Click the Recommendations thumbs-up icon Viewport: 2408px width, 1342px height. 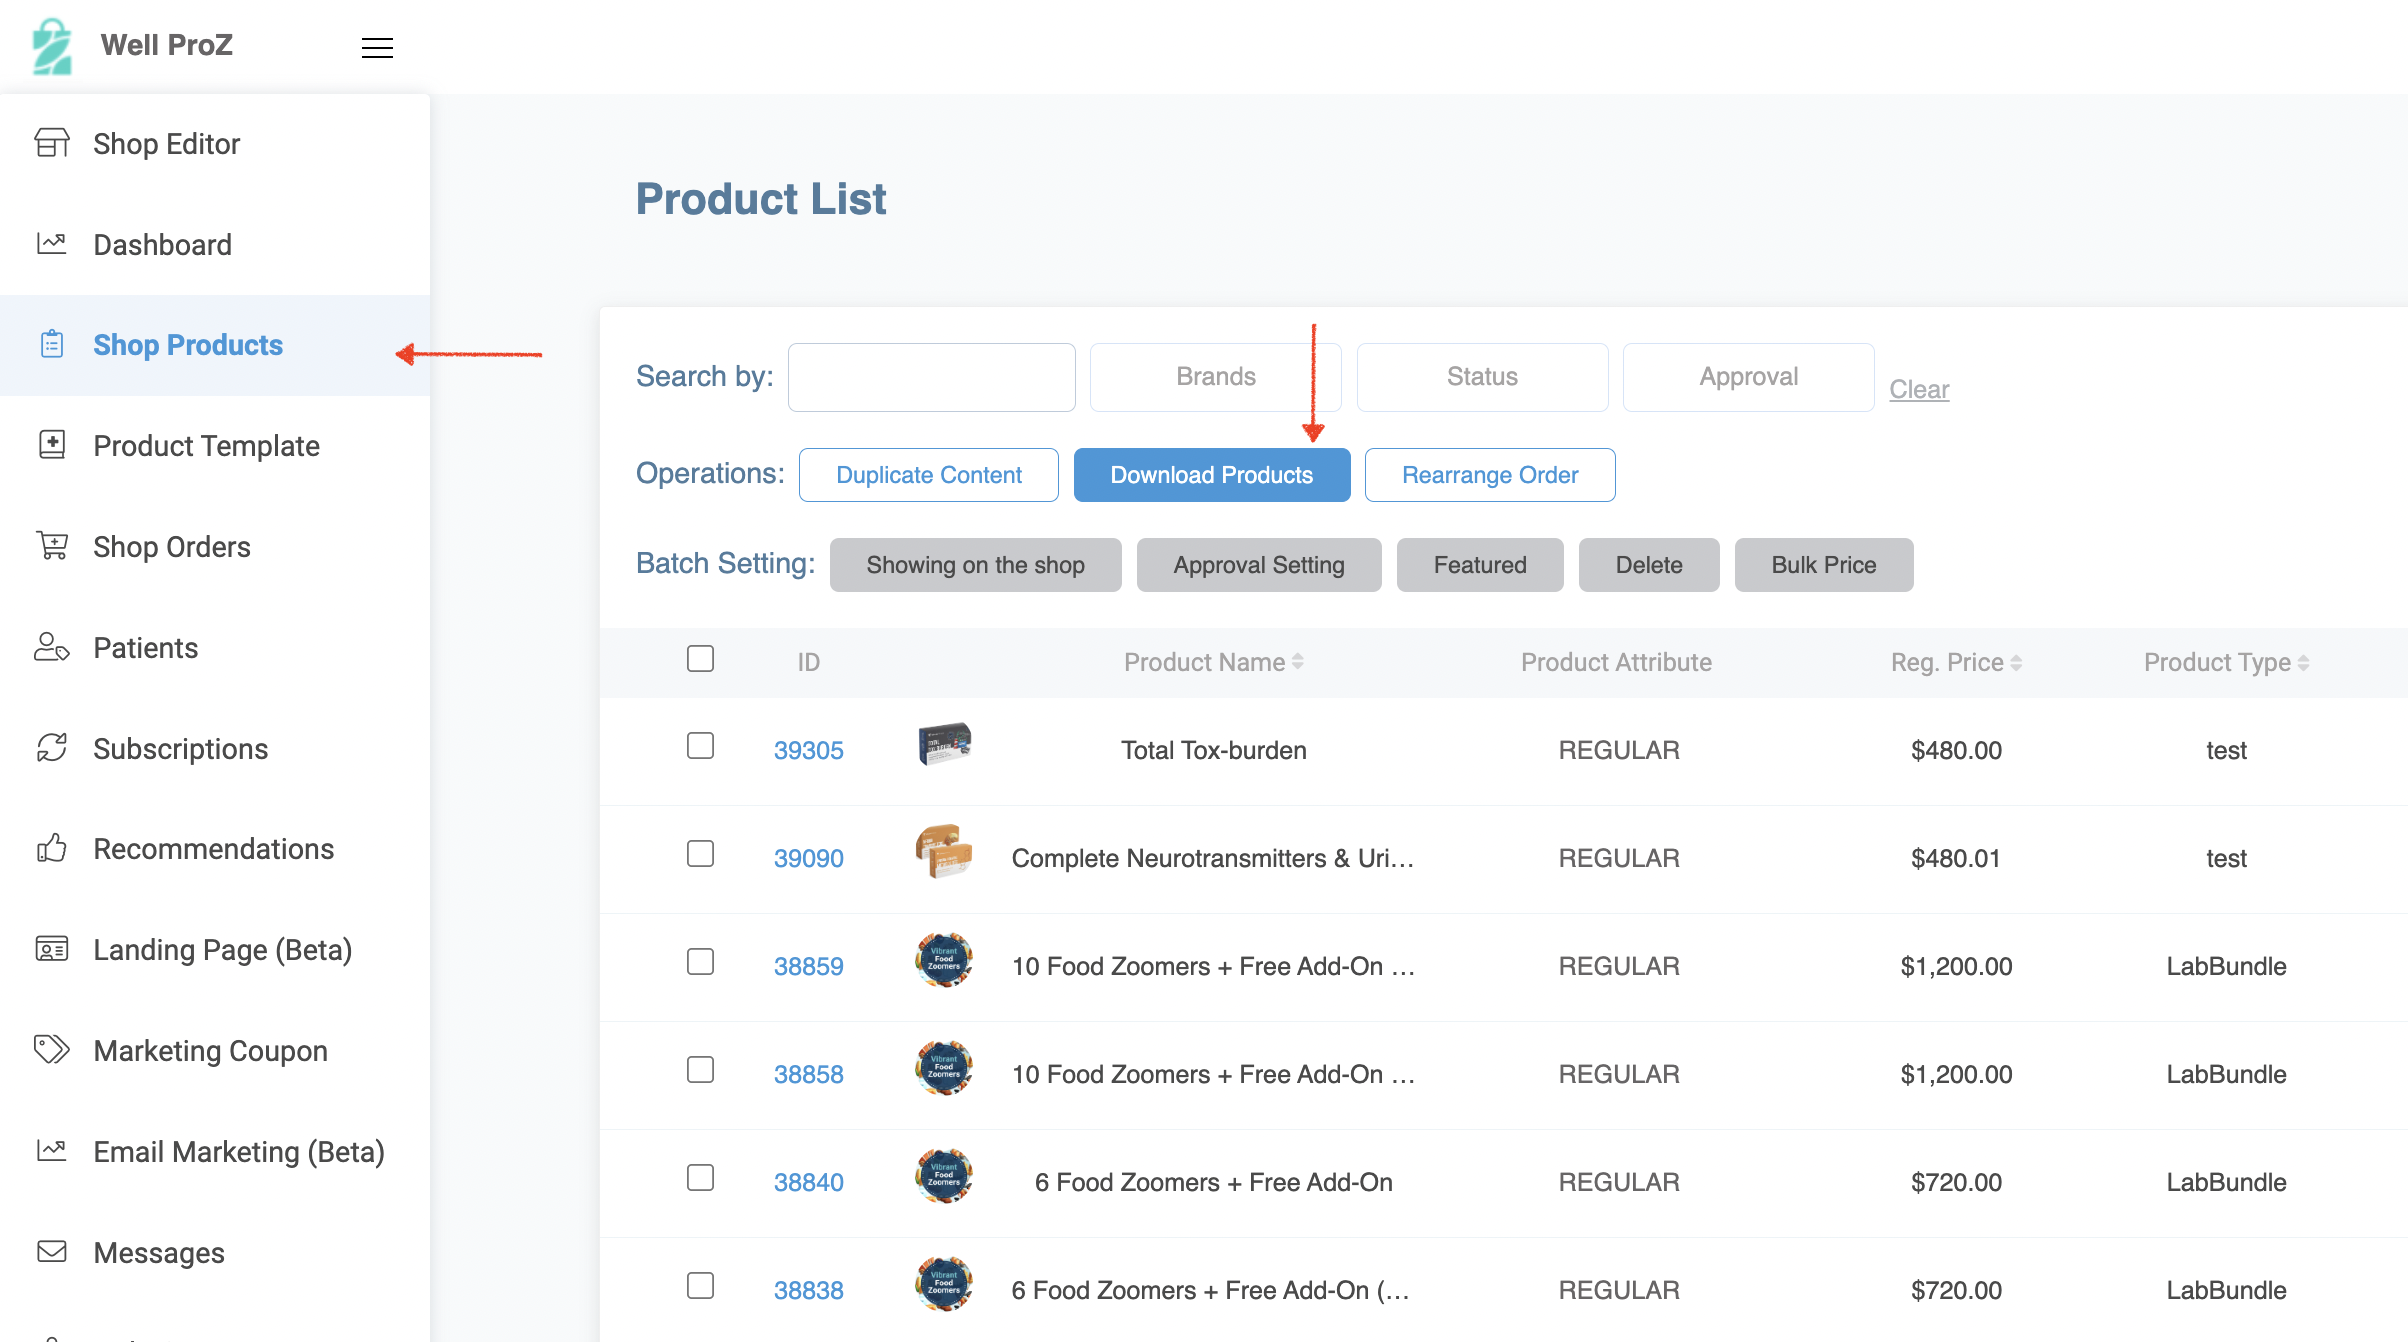(52, 848)
